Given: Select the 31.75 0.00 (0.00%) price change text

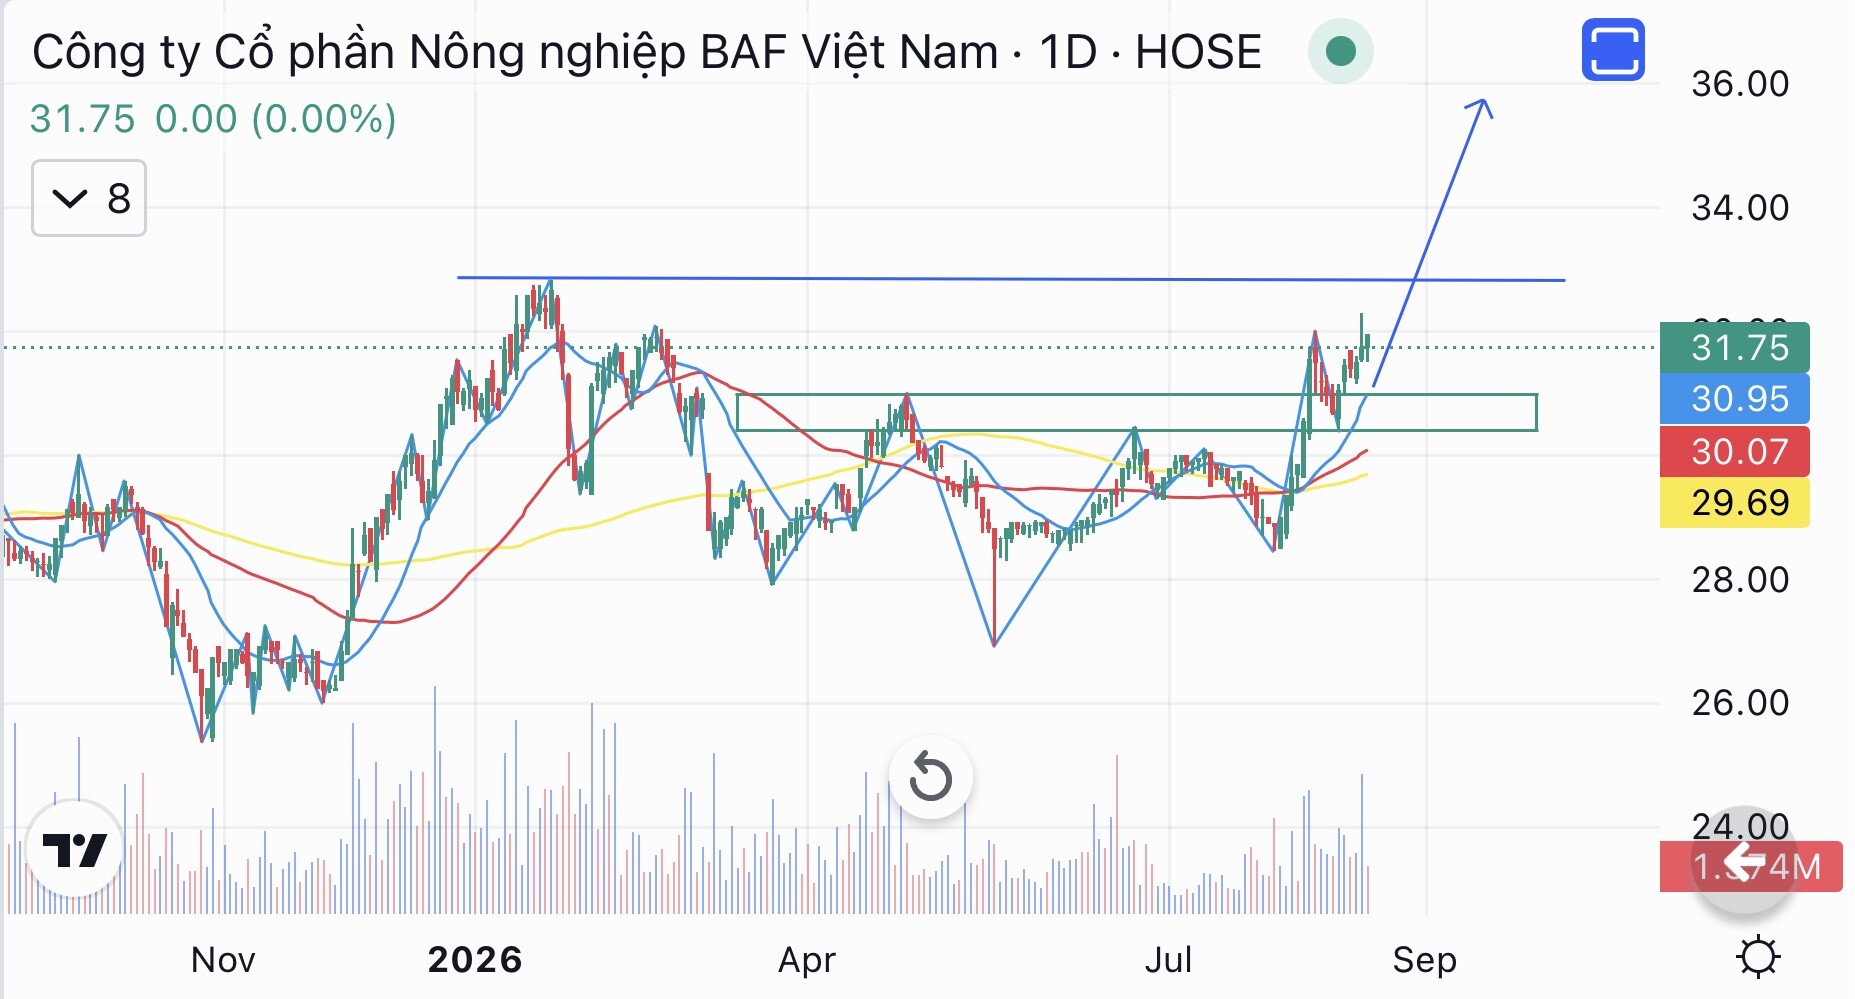Looking at the screenshot, I should [x=213, y=119].
